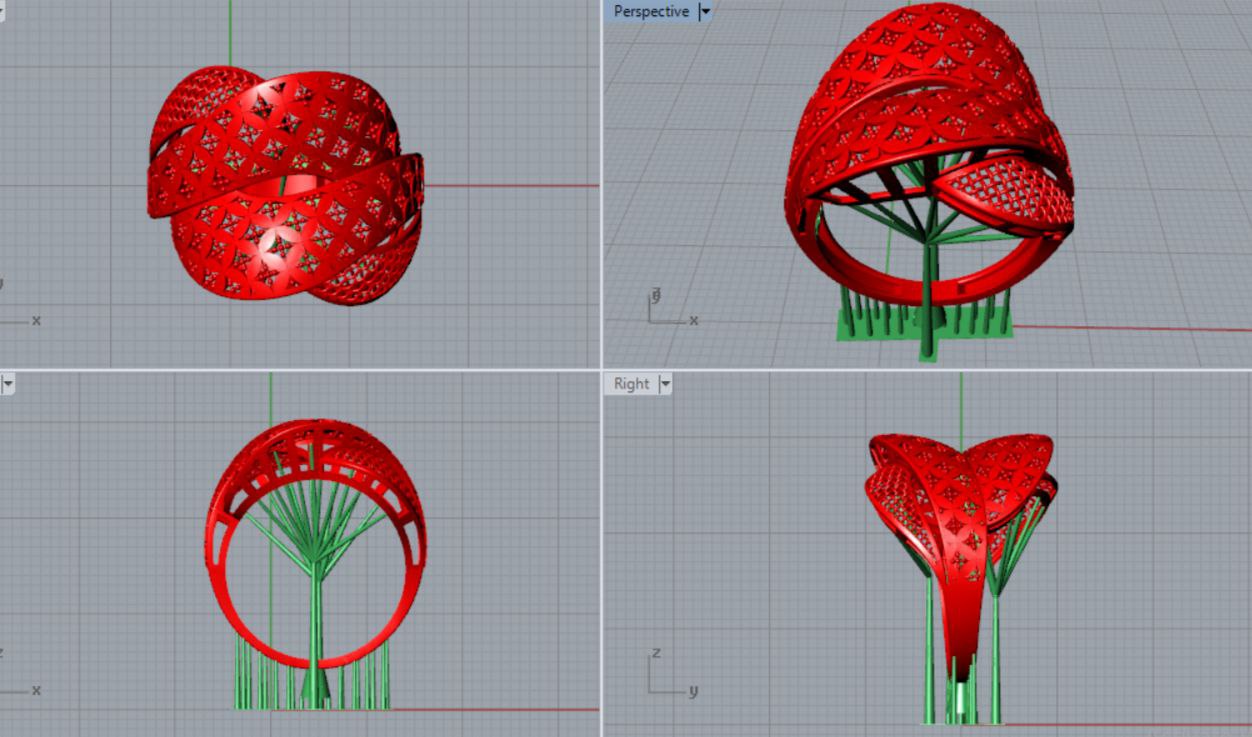Select the red ring in the top-left viewport
1252x737 pixels.
(285, 185)
